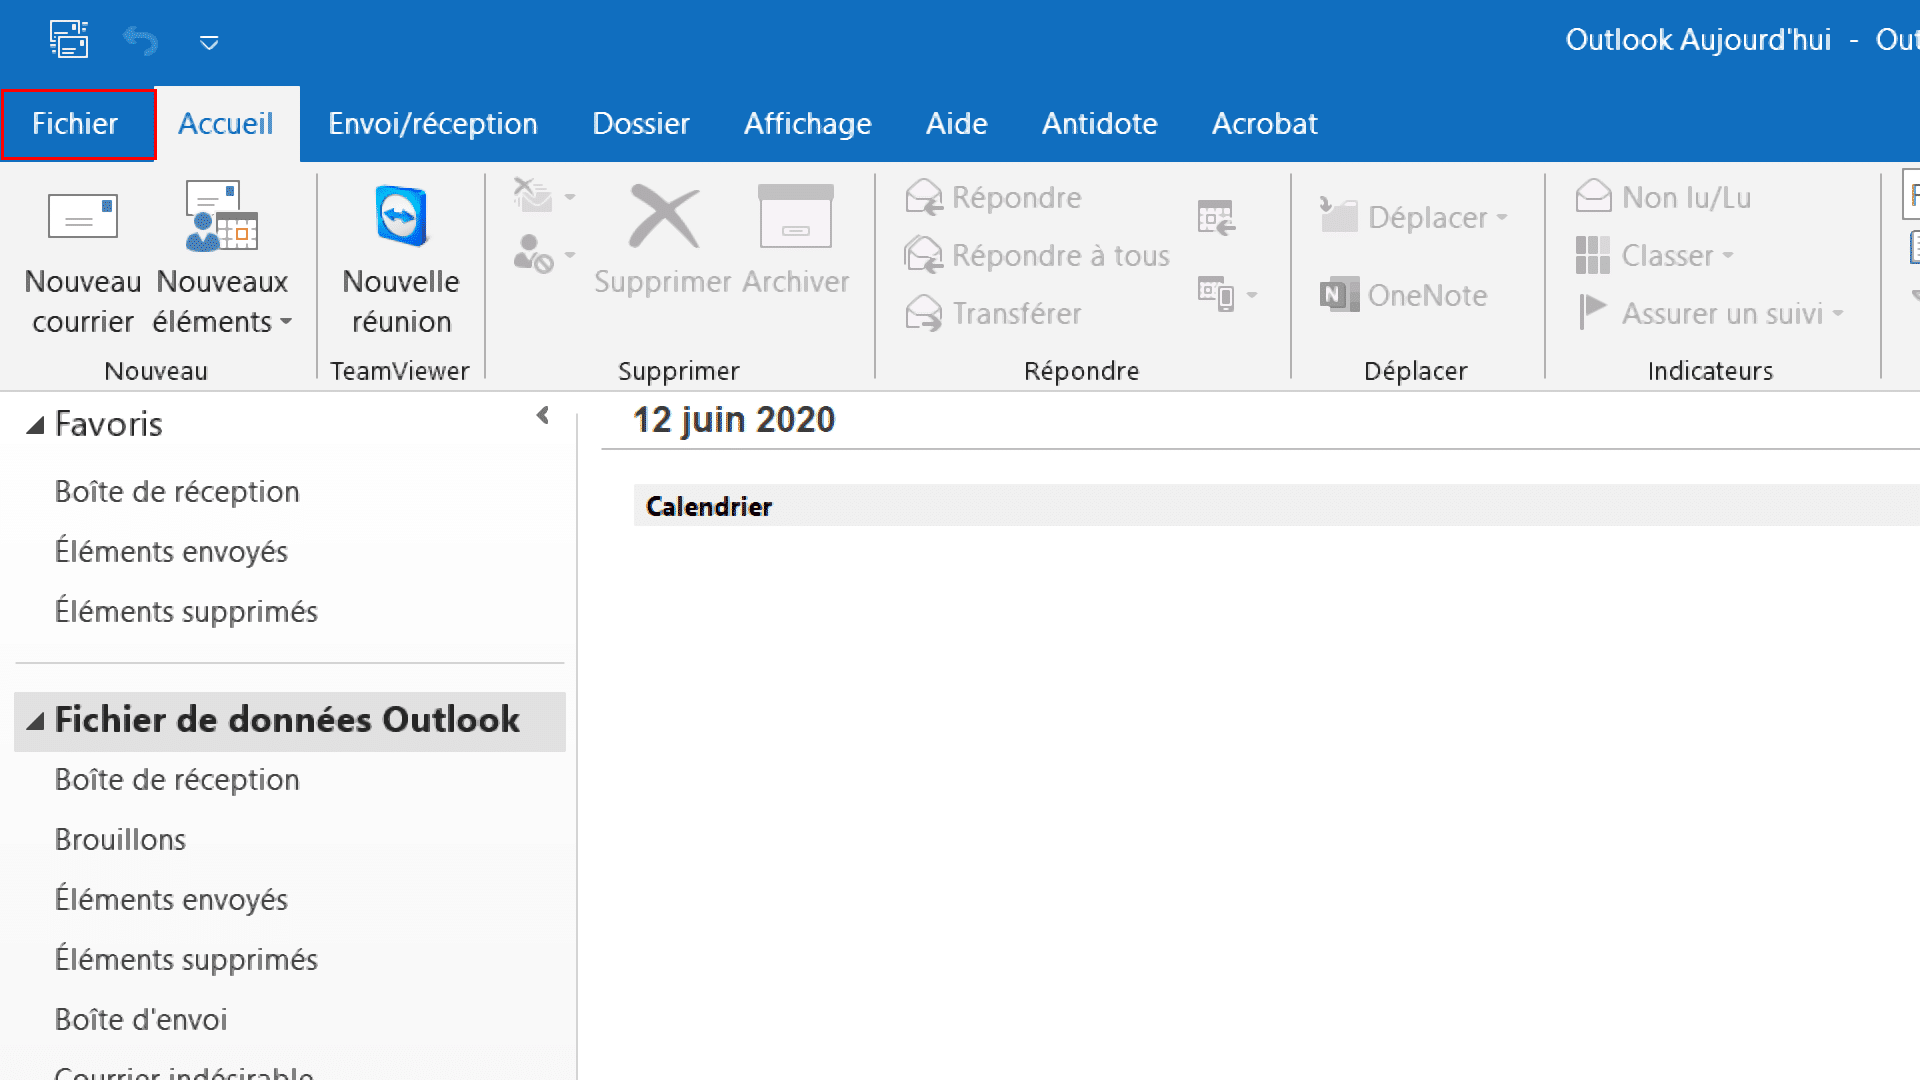Viewport: 1920px width, 1080px height.
Task: Minimize the folder pane with the arrow
Action: 543,415
